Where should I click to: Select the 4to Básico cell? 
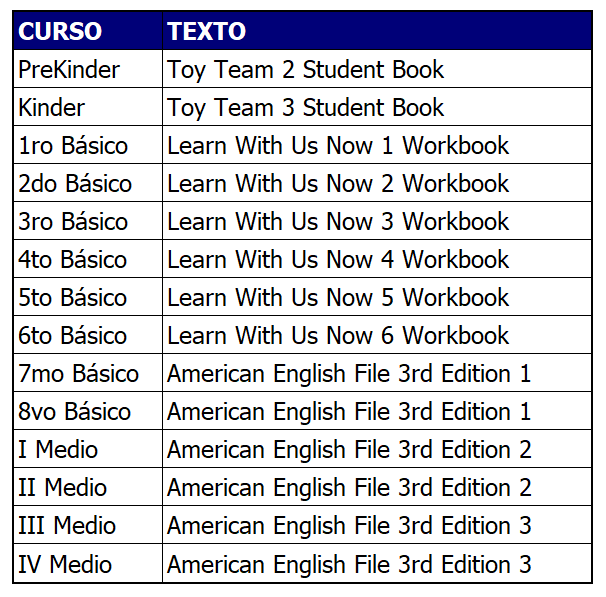pos(72,260)
